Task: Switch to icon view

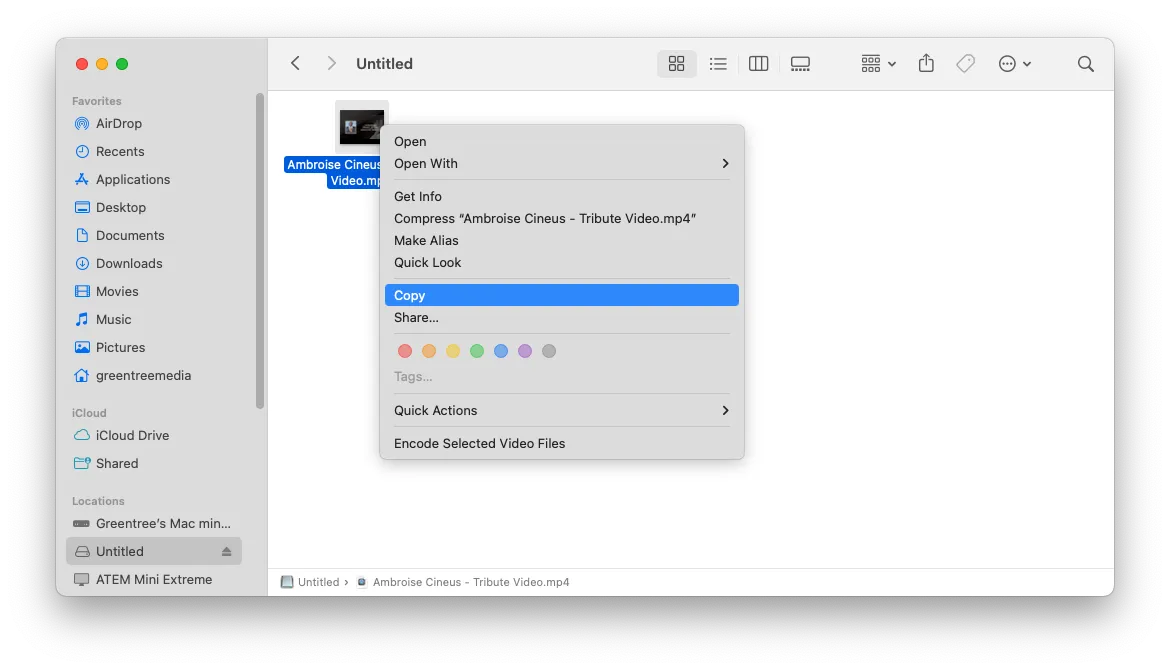Action: pyautogui.click(x=677, y=63)
